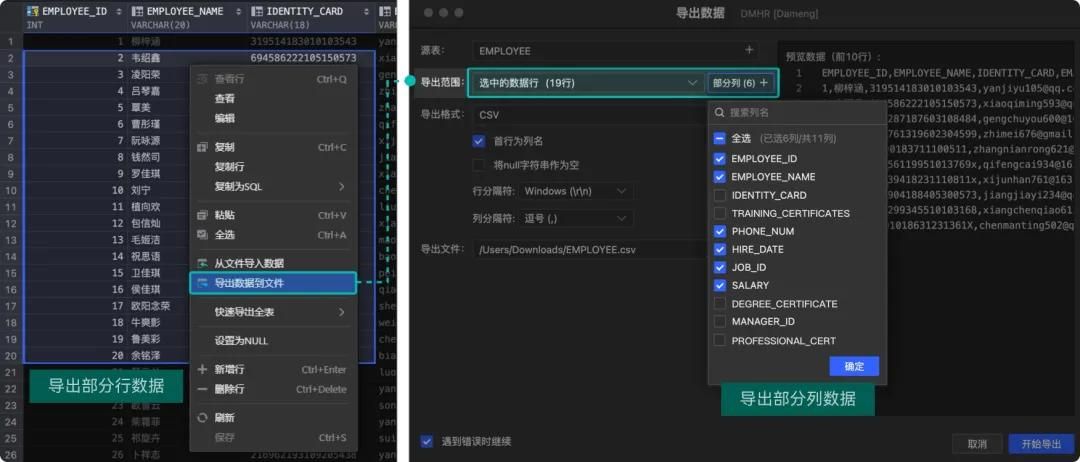Uncheck the HIRE_DATE column checkbox
This screenshot has height=462, width=1080.
719,249
